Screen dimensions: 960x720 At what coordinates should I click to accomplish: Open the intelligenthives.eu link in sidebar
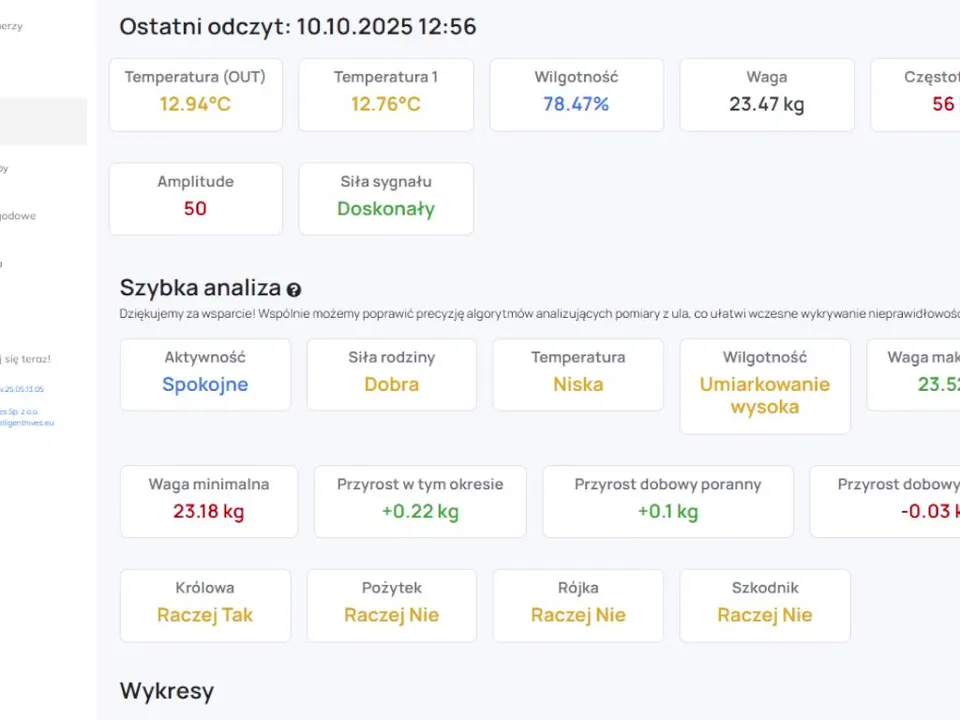point(30,423)
